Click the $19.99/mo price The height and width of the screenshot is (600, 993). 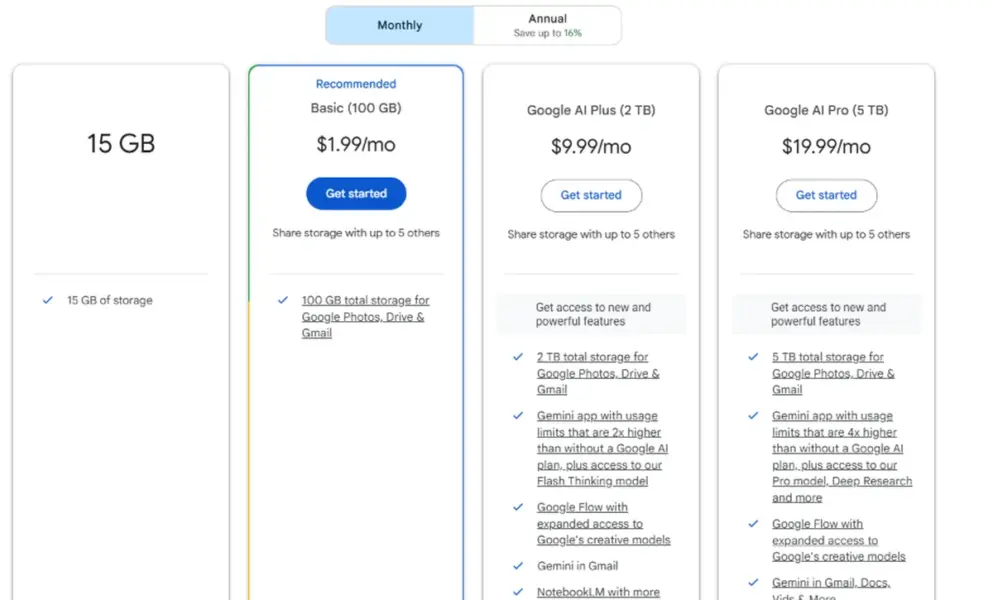click(826, 146)
